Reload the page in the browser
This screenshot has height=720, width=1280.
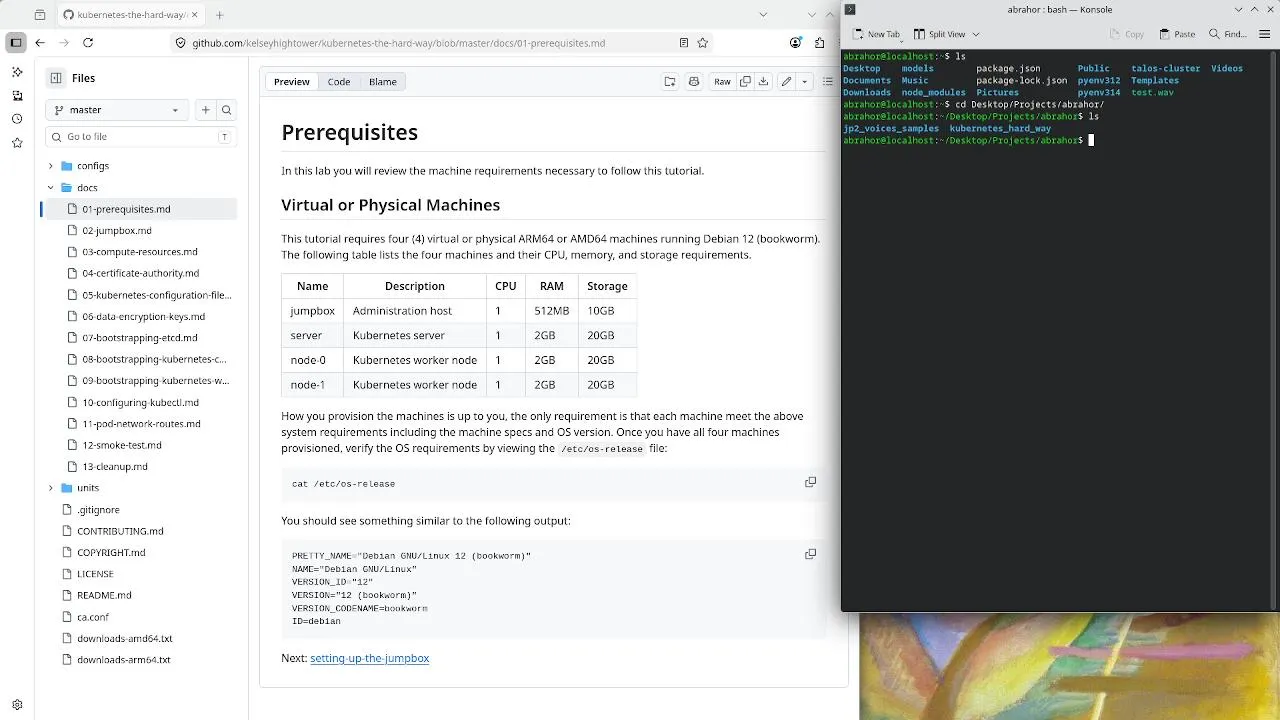[x=88, y=43]
